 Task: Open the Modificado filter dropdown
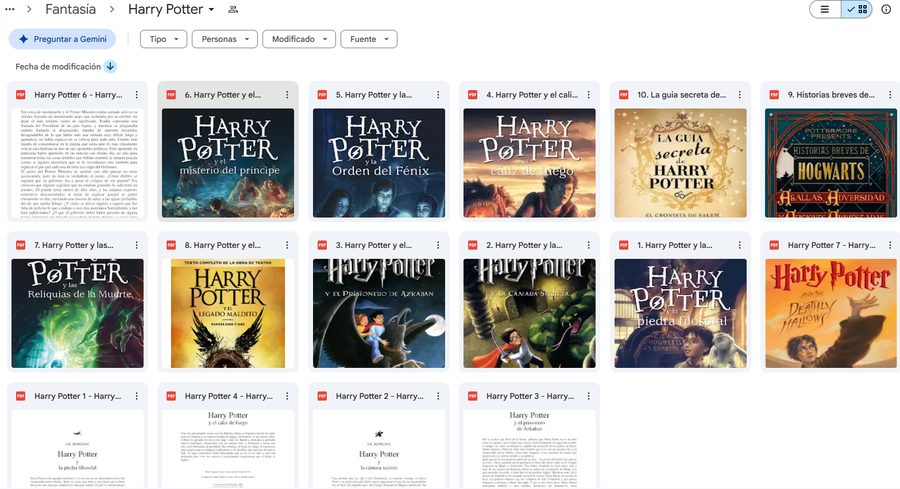[x=299, y=39]
